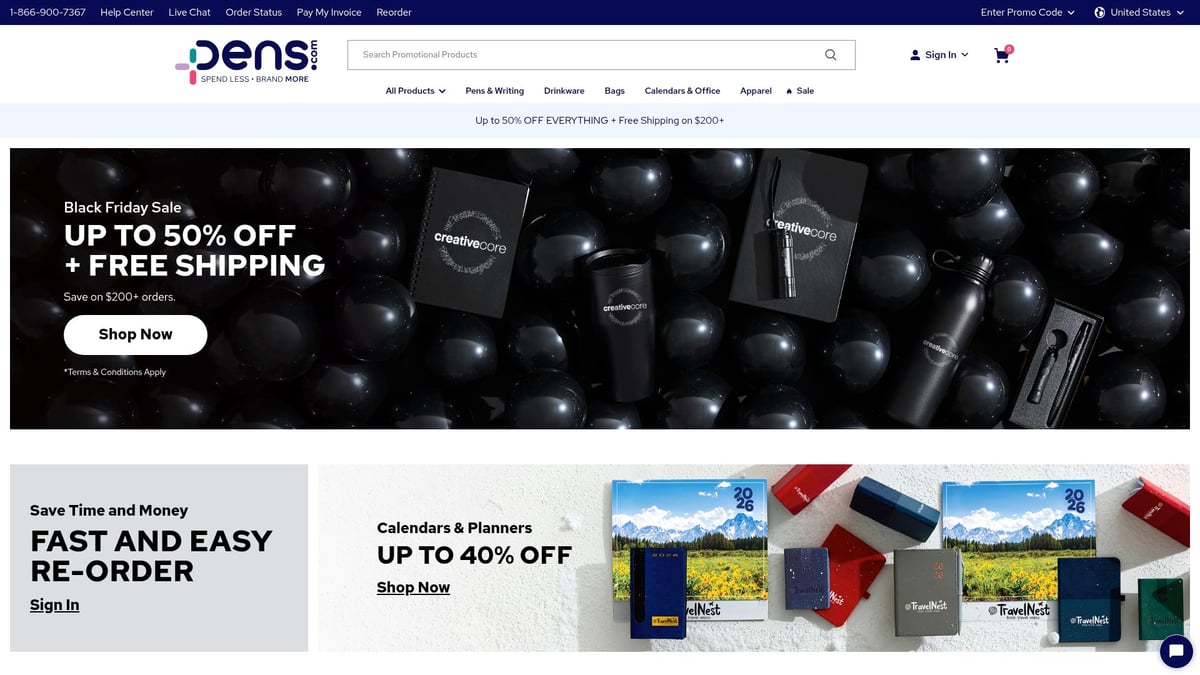Screen dimensions: 1200x675
Task: Open the Enter Promo Code dropdown
Action: pos(1028,12)
